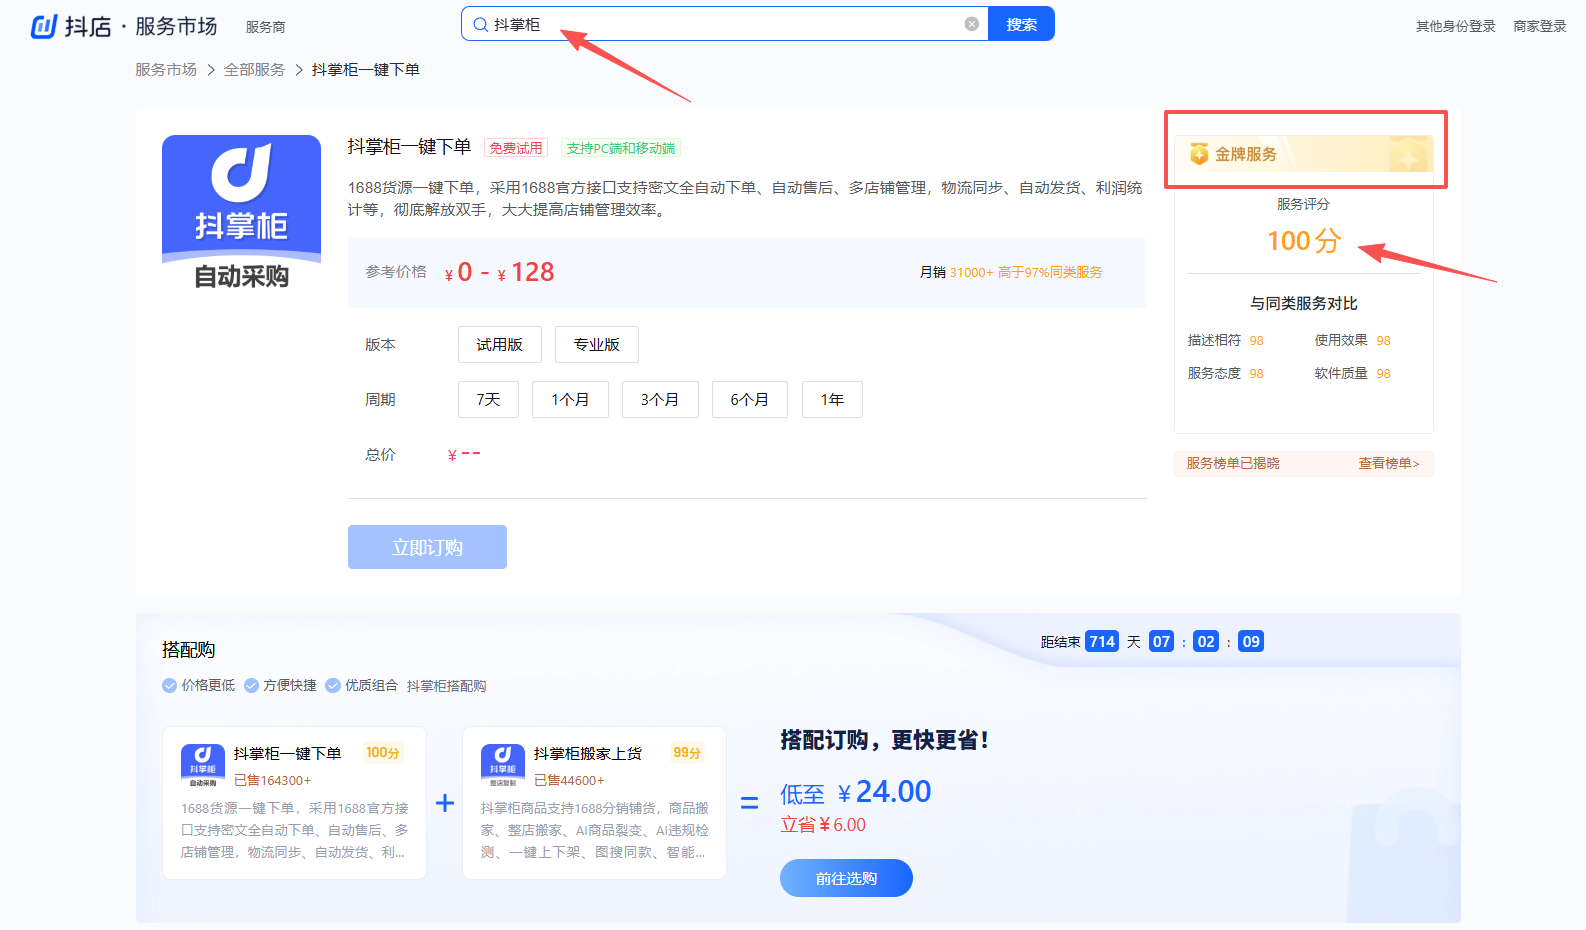The image size is (1586, 930).
Task: Choose the 3个月 period option
Action: tap(660, 399)
